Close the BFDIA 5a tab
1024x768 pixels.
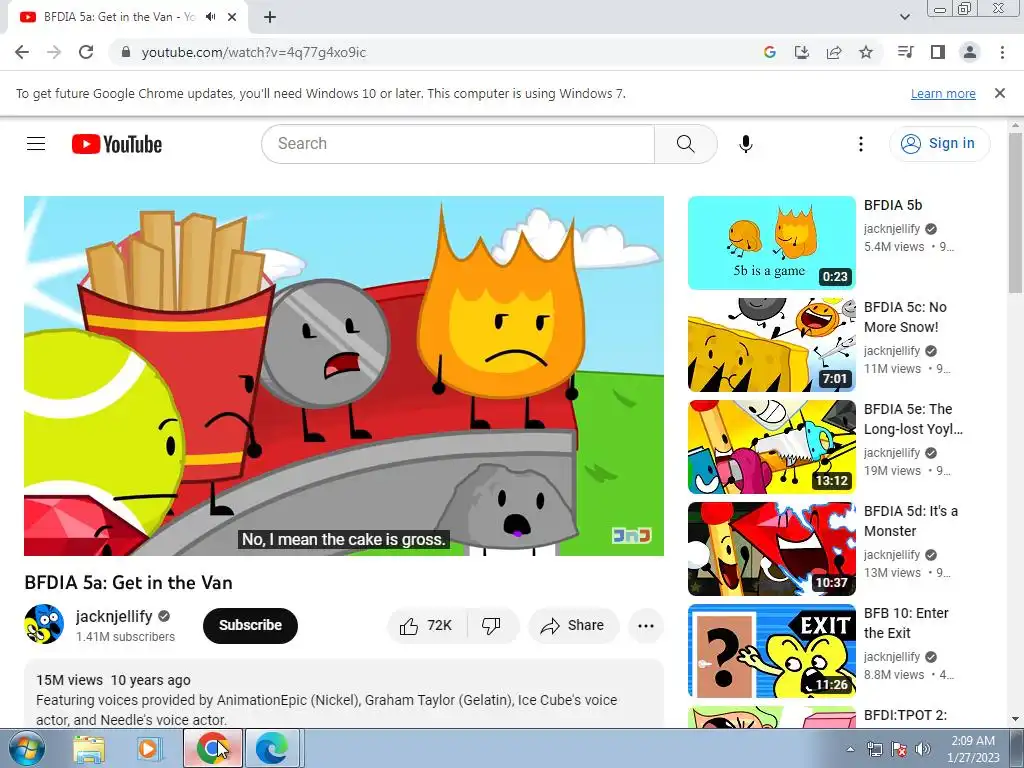[x=232, y=17]
